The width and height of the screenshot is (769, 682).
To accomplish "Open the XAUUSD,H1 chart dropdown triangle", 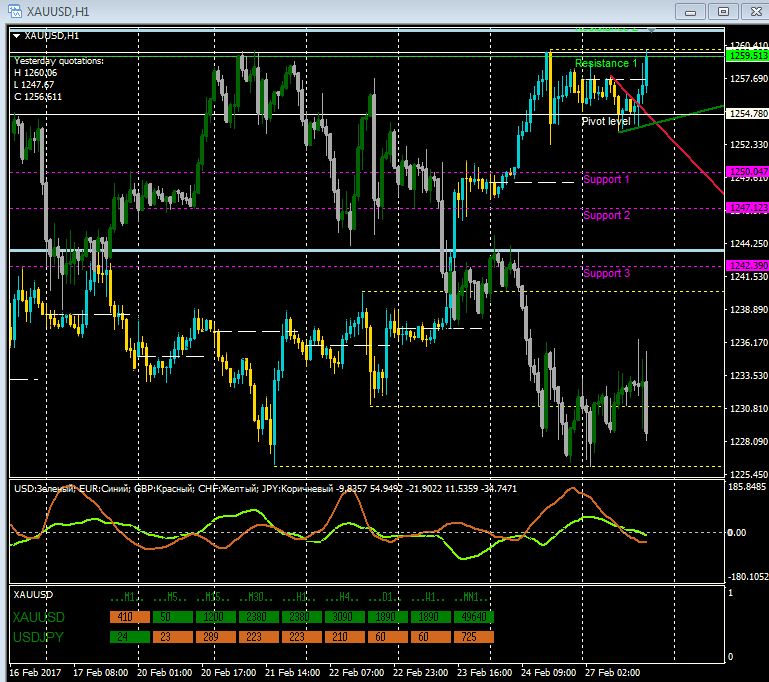I will (16, 36).
